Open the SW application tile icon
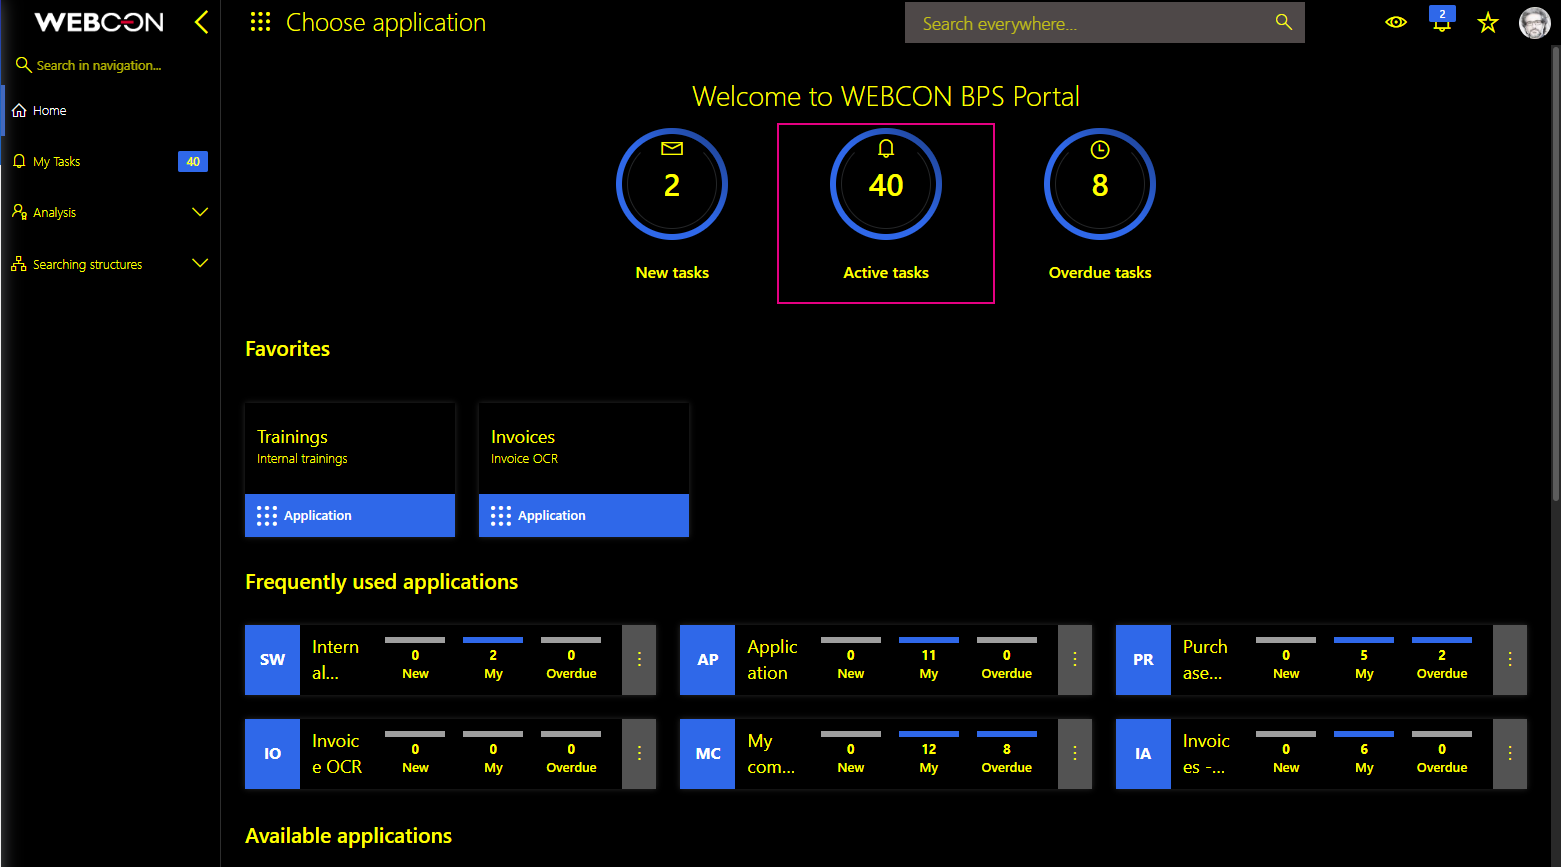Viewport: 1561px width, 867px height. 272,660
